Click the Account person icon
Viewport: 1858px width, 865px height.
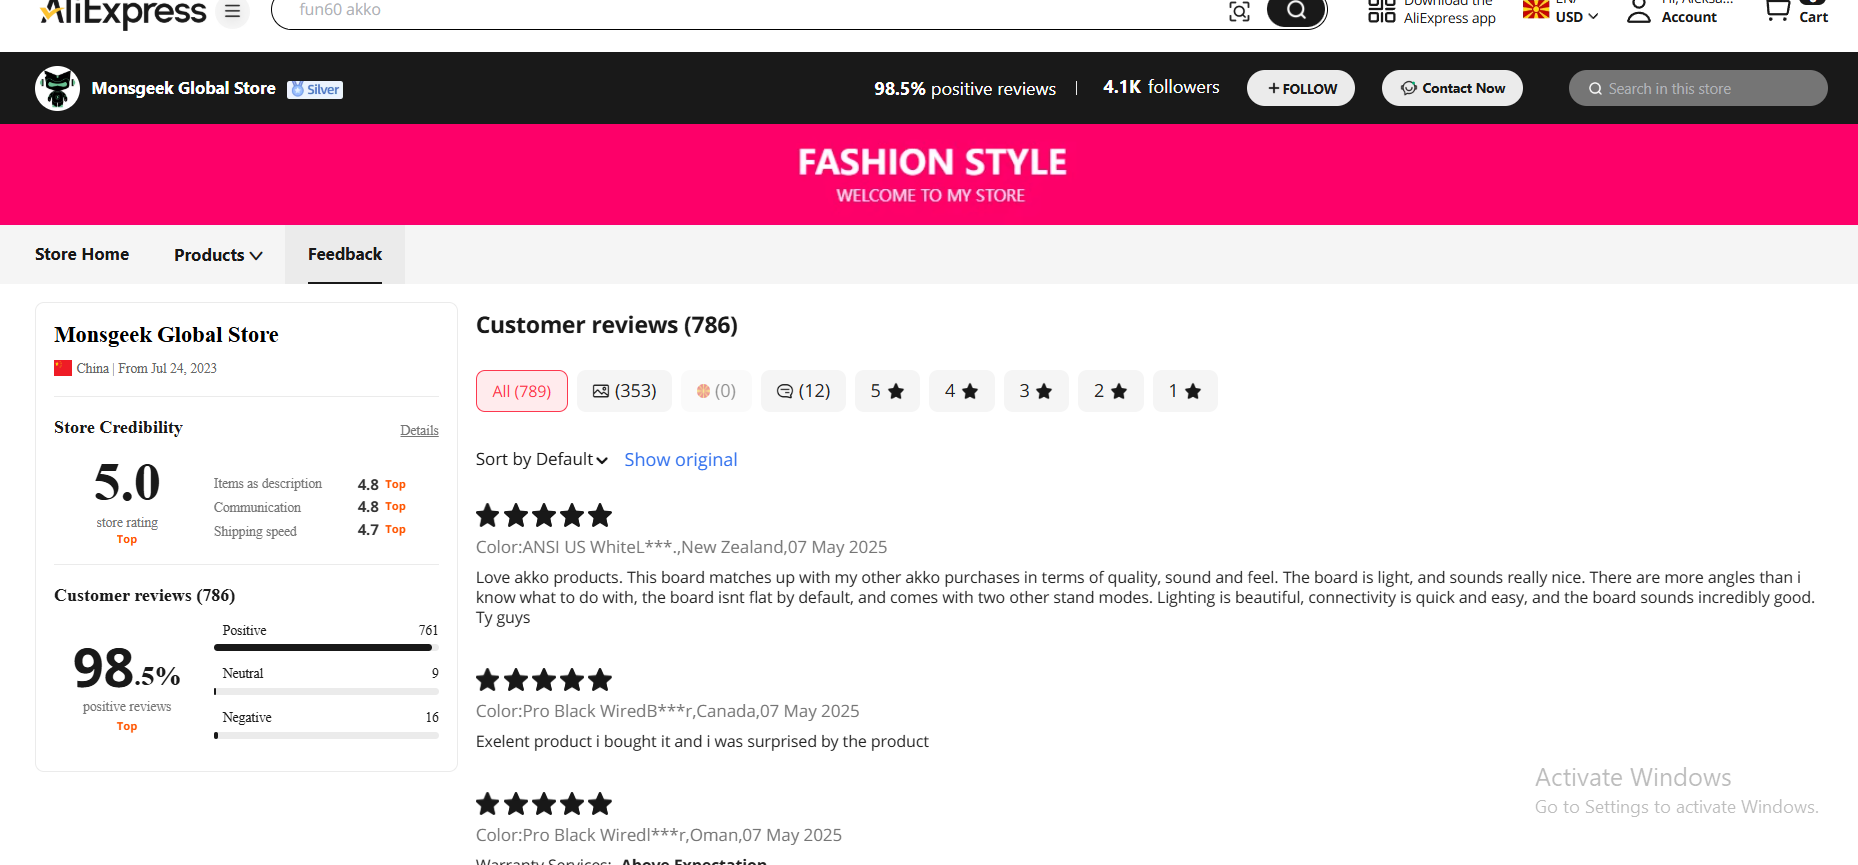(1638, 12)
